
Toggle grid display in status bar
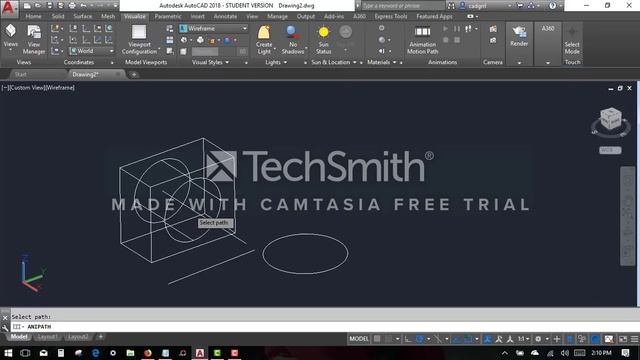click(x=377, y=339)
